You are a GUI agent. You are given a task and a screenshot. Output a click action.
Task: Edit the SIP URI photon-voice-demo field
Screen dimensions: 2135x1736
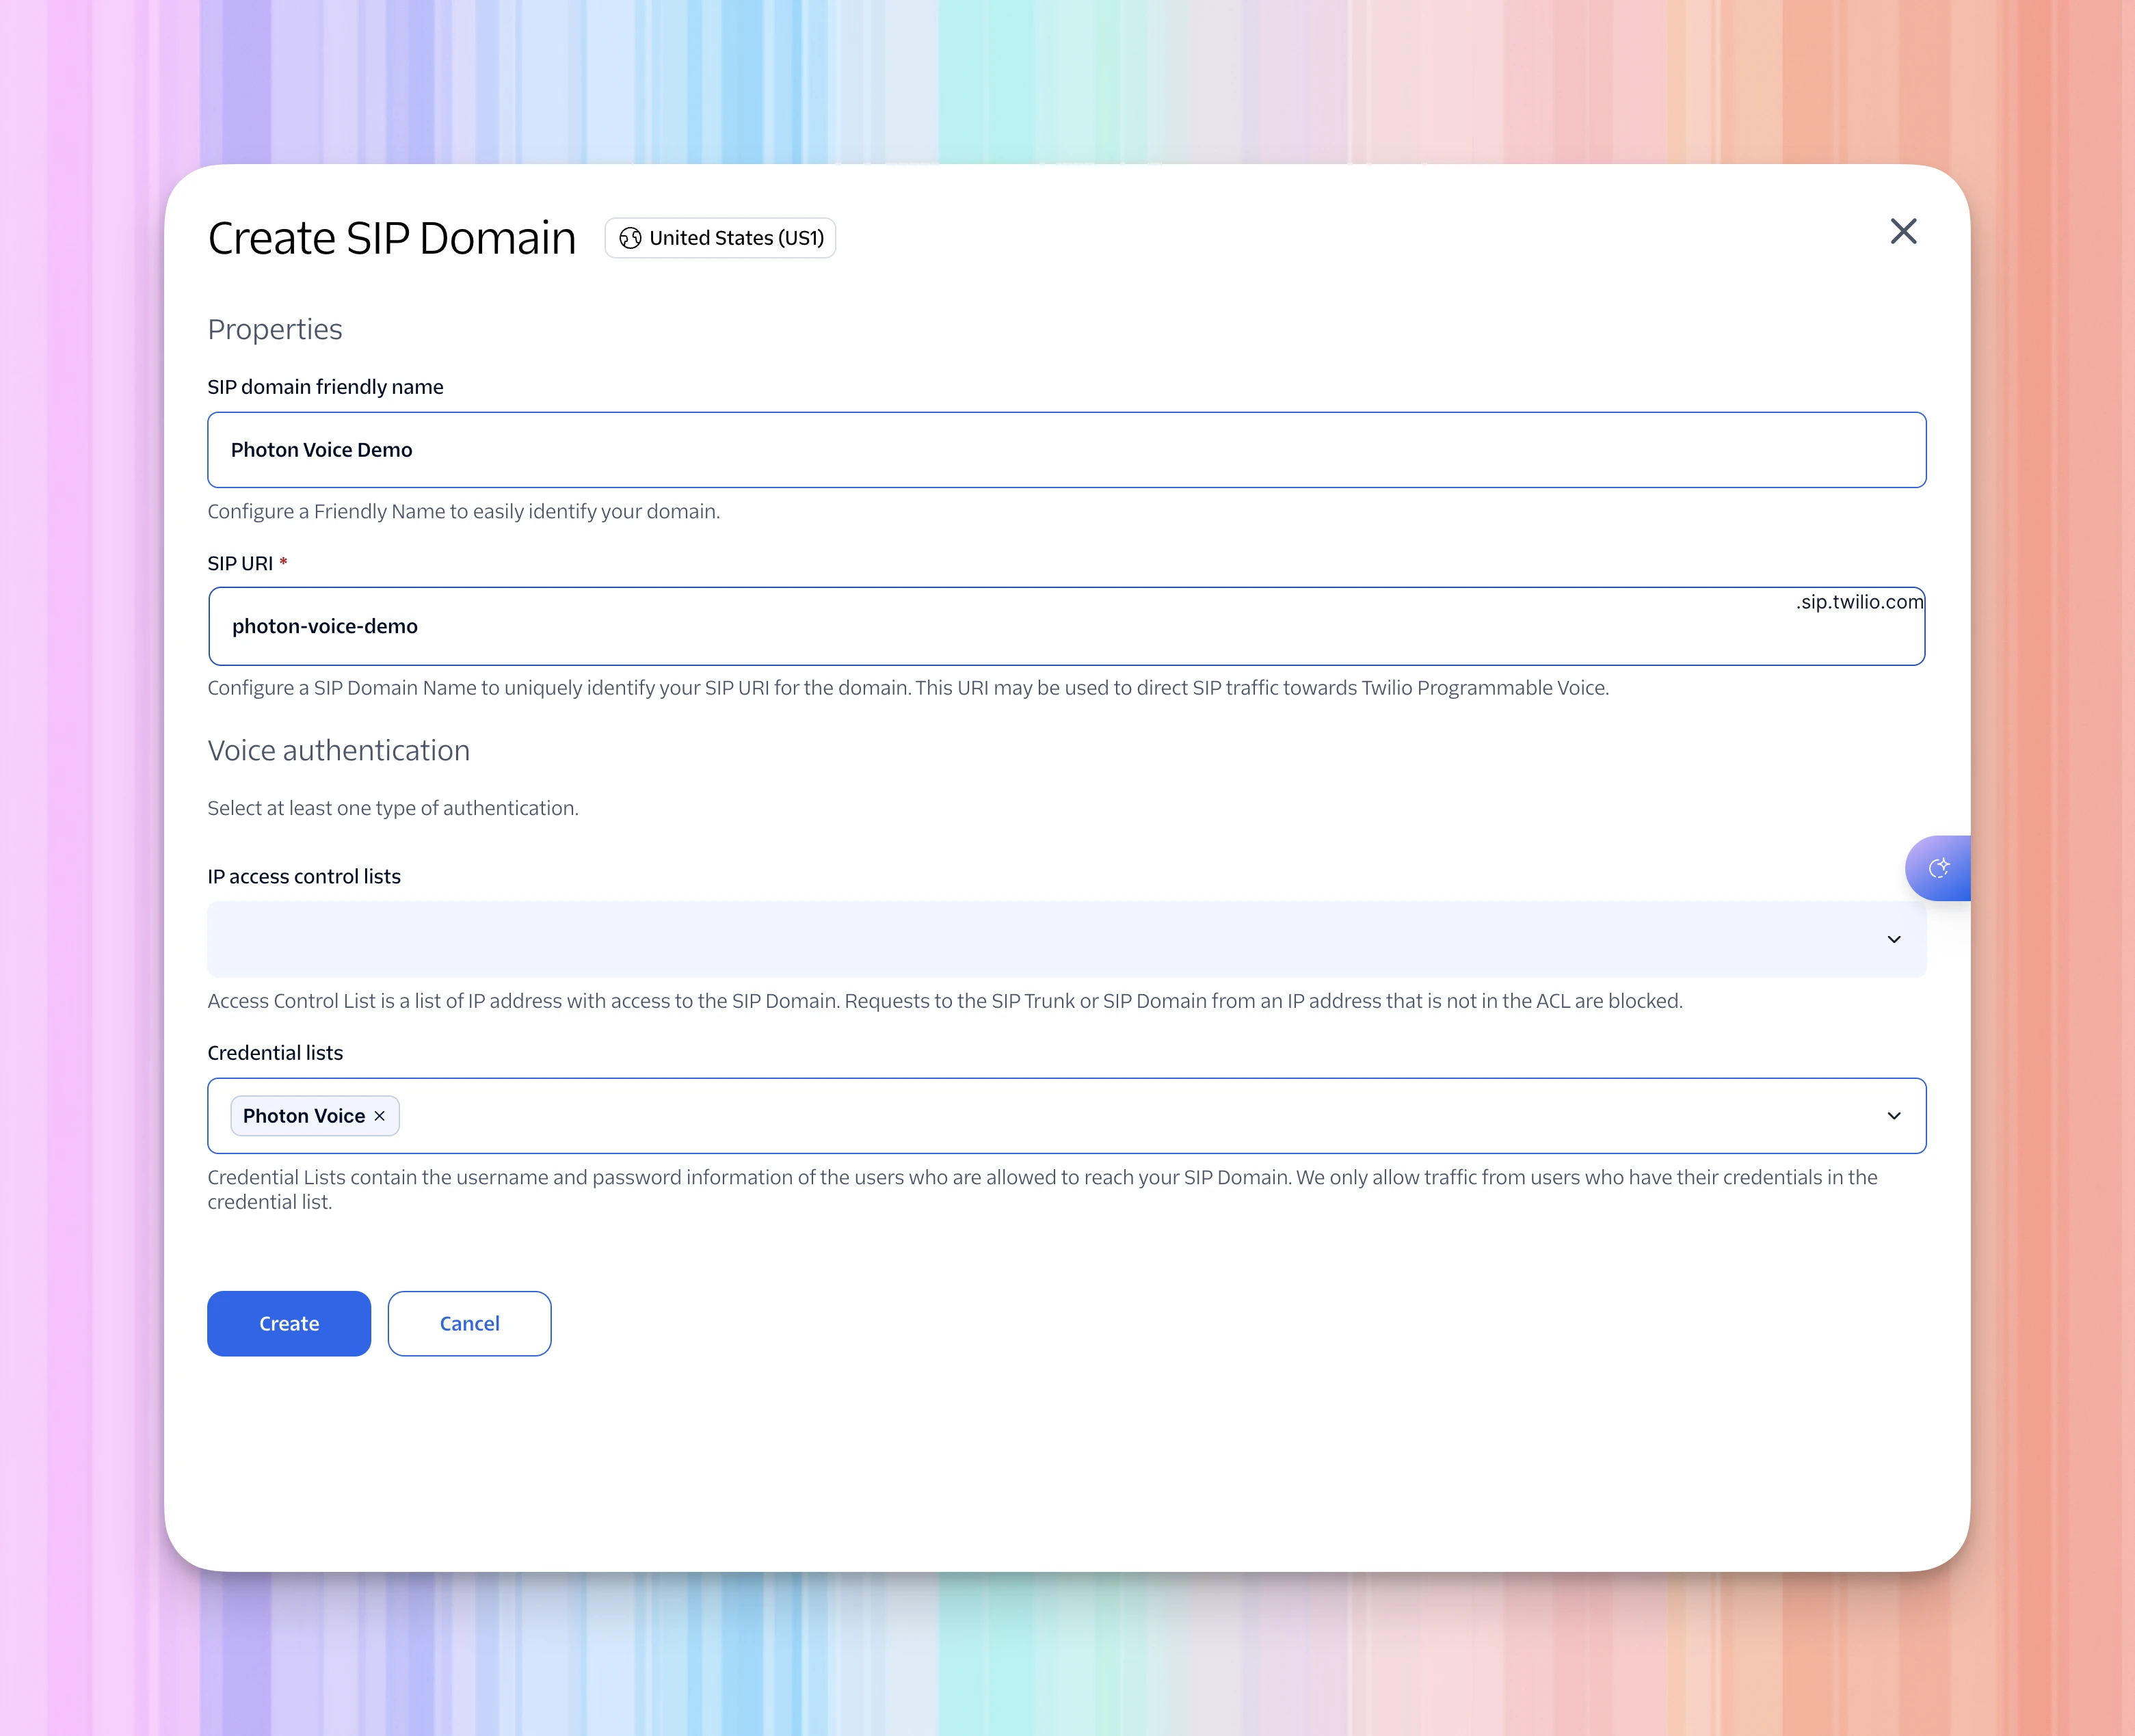click(x=1066, y=626)
